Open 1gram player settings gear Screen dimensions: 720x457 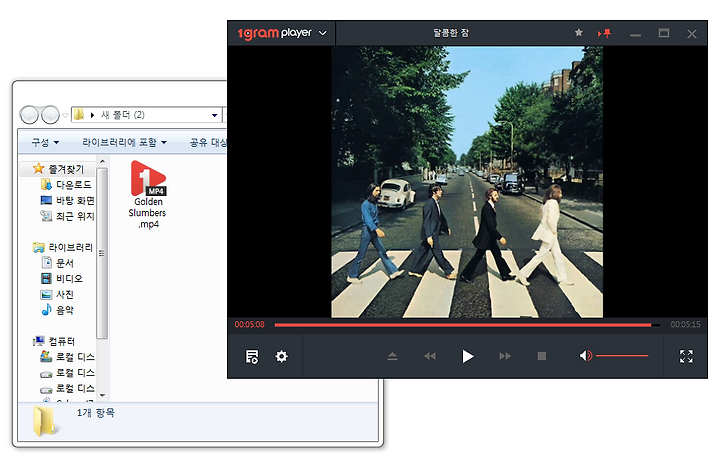(x=281, y=356)
